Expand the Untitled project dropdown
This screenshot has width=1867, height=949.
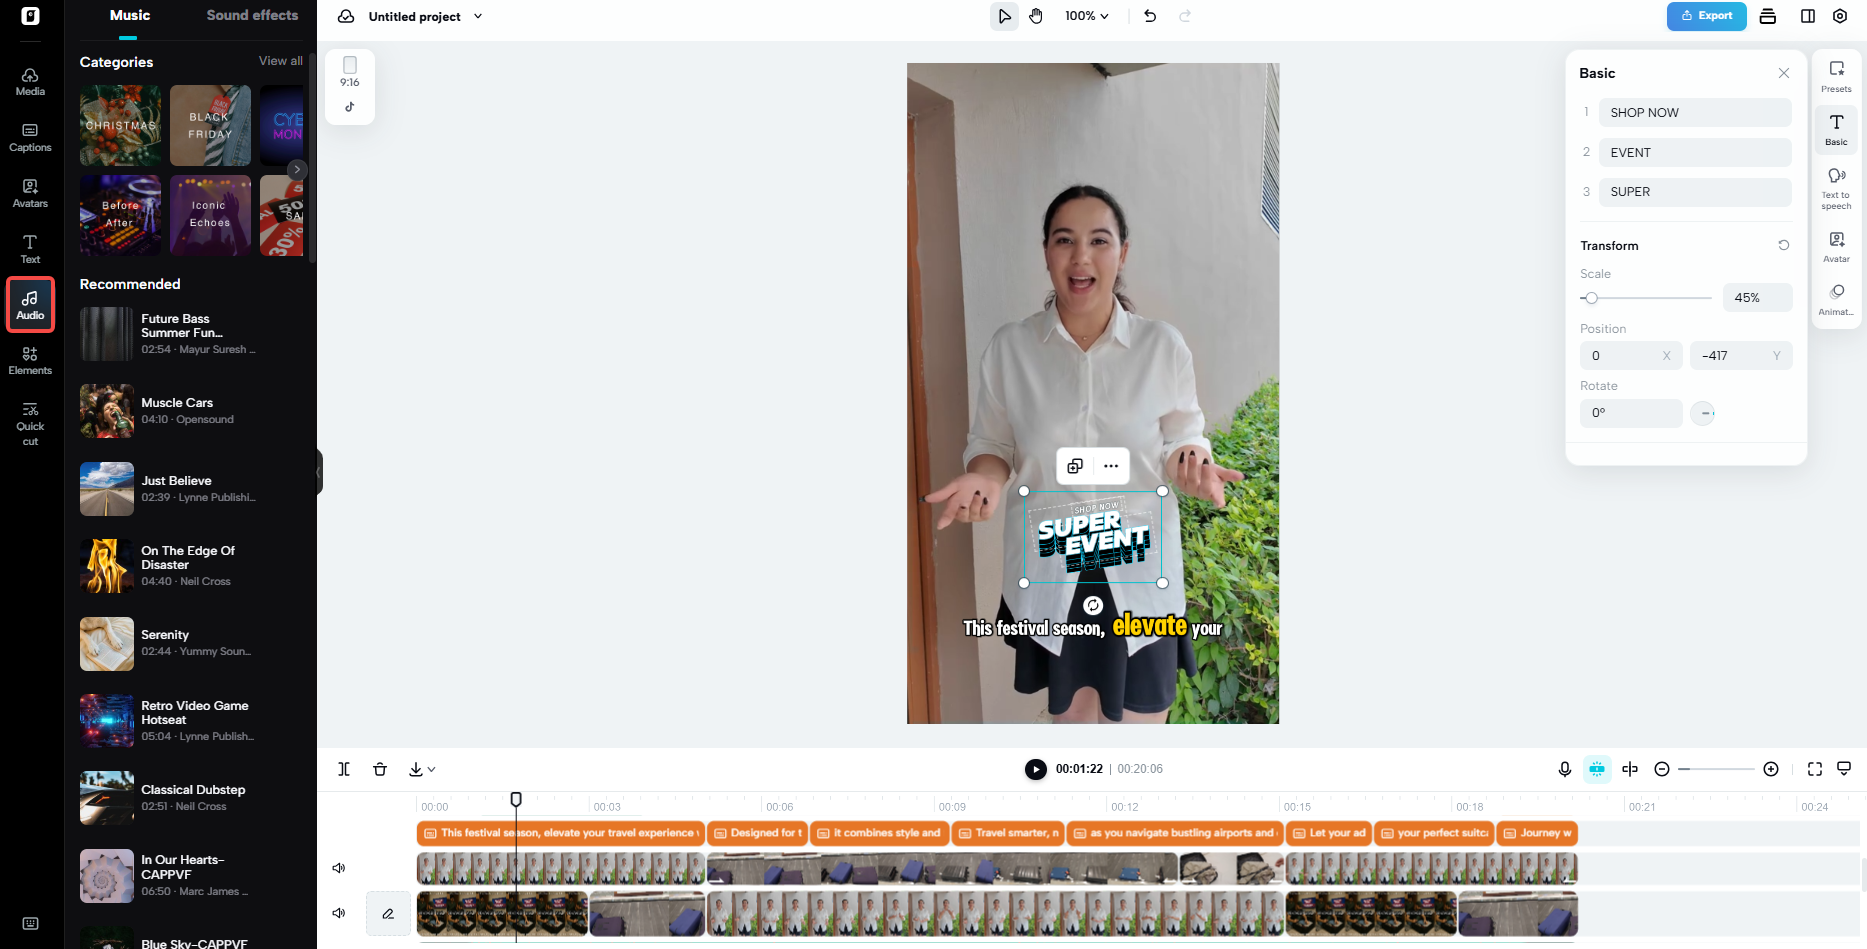478,16
